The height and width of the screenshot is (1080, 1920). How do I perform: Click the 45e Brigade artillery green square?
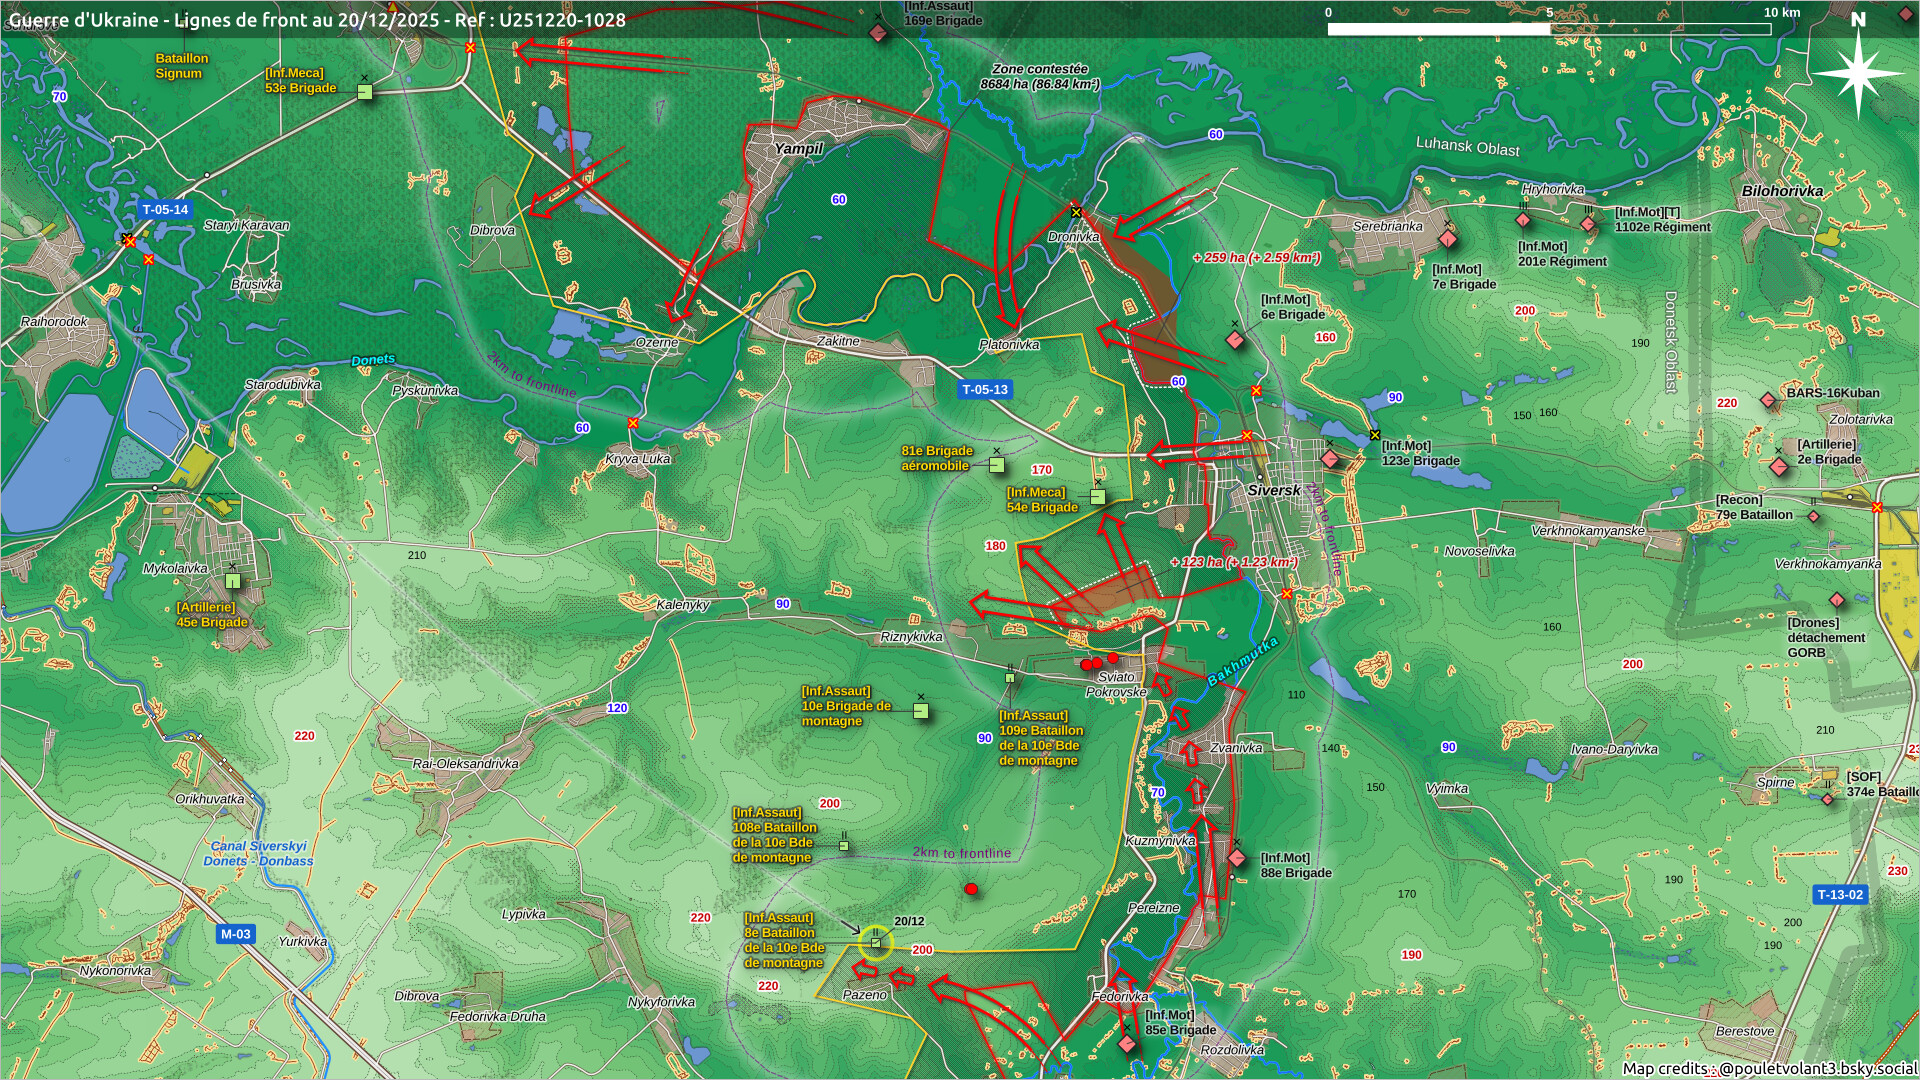[x=233, y=581]
